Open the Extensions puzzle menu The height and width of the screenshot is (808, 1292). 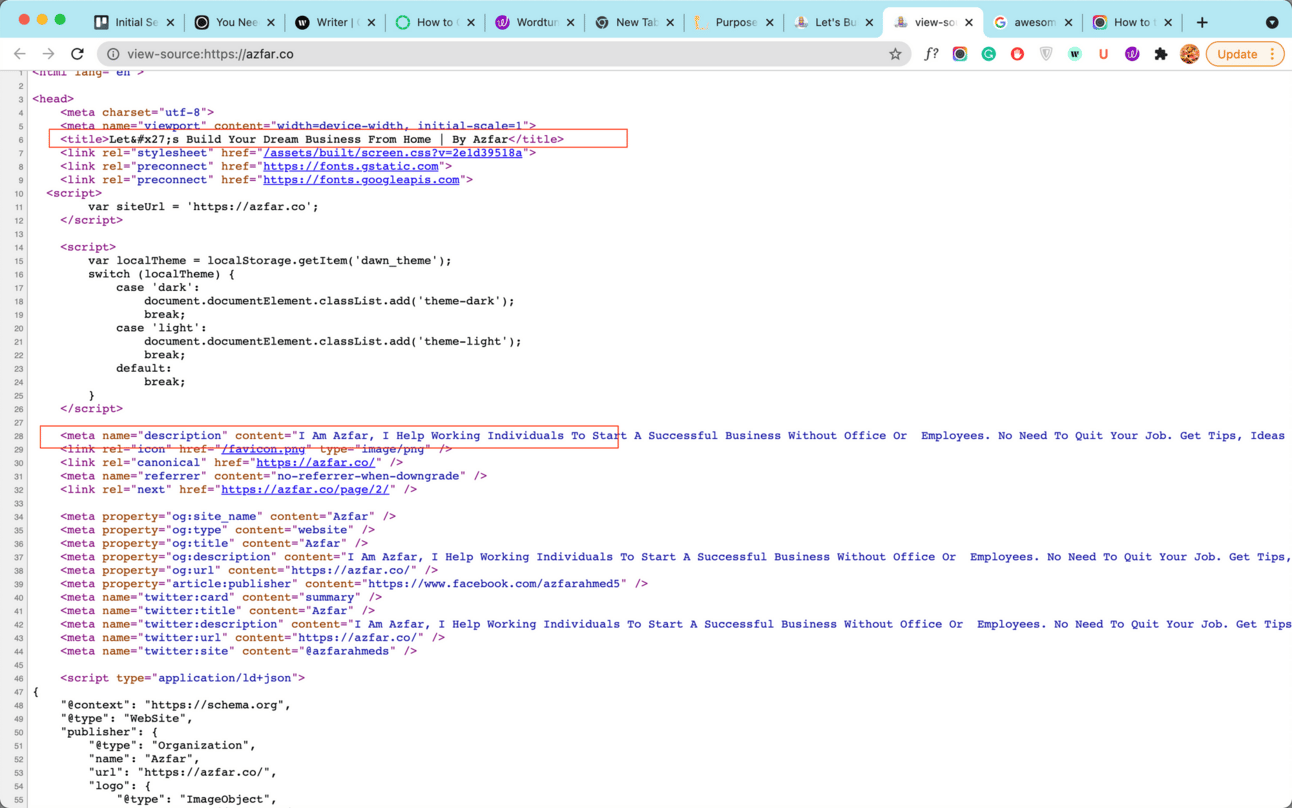(x=1161, y=54)
